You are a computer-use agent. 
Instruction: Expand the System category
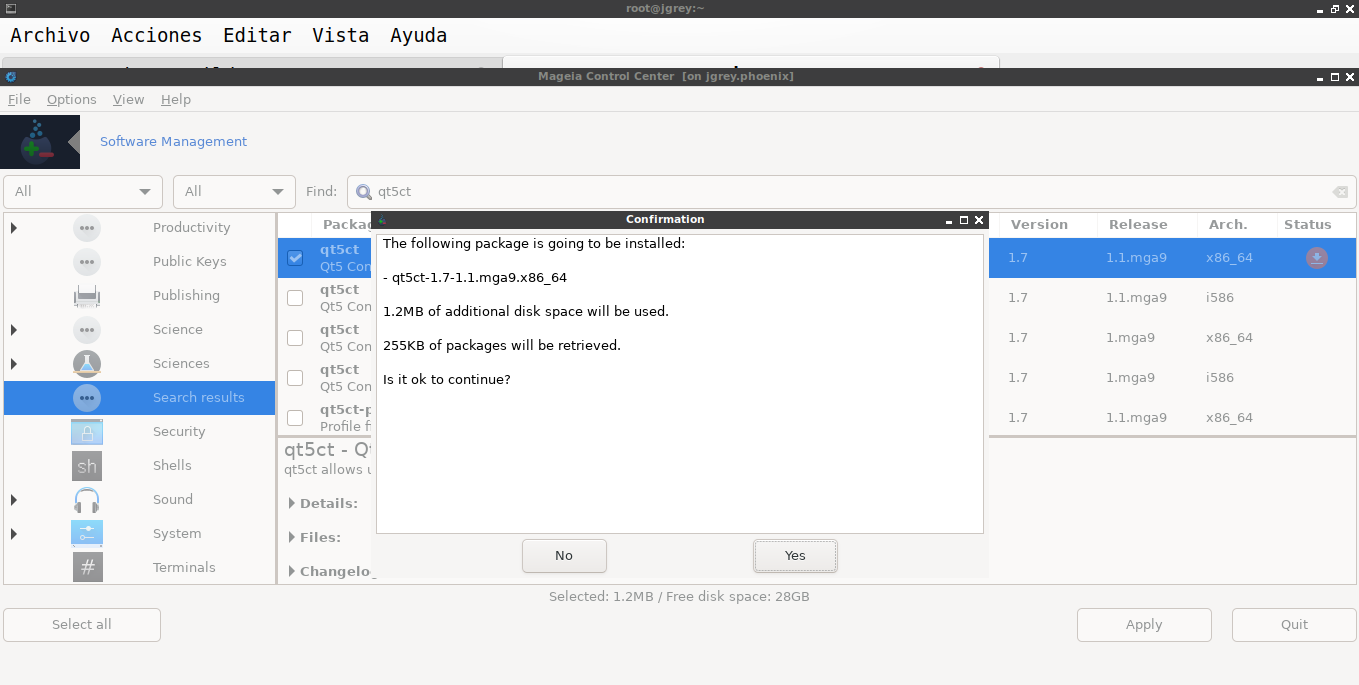pos(14,534)
